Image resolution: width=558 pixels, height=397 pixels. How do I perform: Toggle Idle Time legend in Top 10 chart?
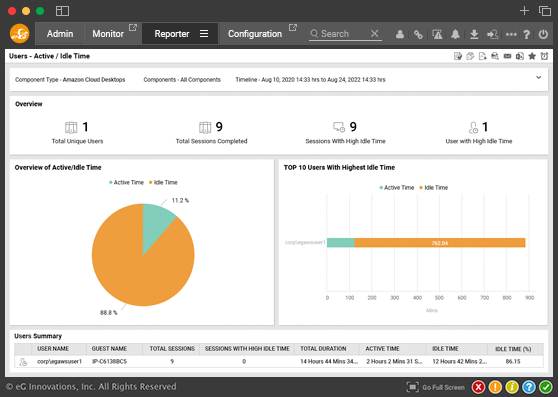(433, 187)
